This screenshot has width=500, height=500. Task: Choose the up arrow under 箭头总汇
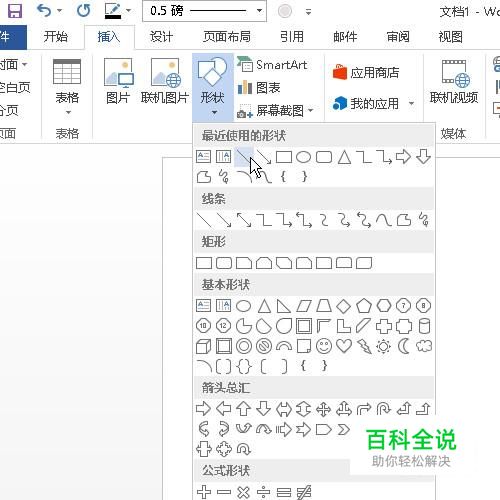(x=244, y=409)
